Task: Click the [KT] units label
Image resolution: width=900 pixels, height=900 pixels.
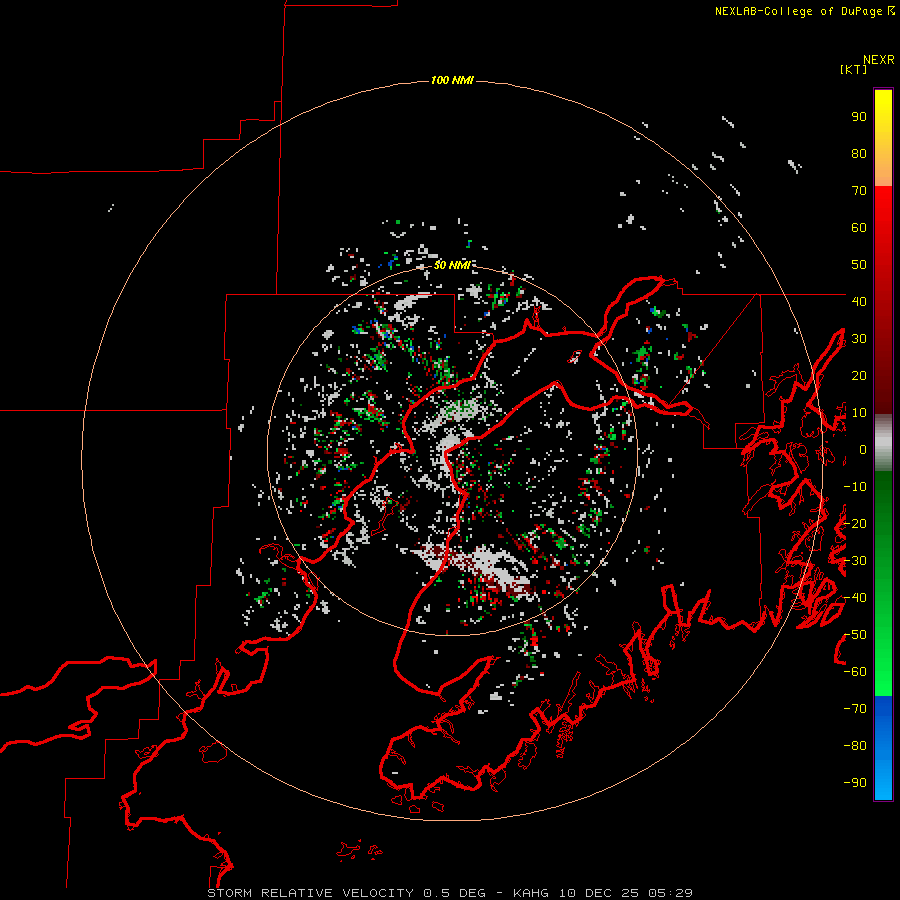Action: 854,69
